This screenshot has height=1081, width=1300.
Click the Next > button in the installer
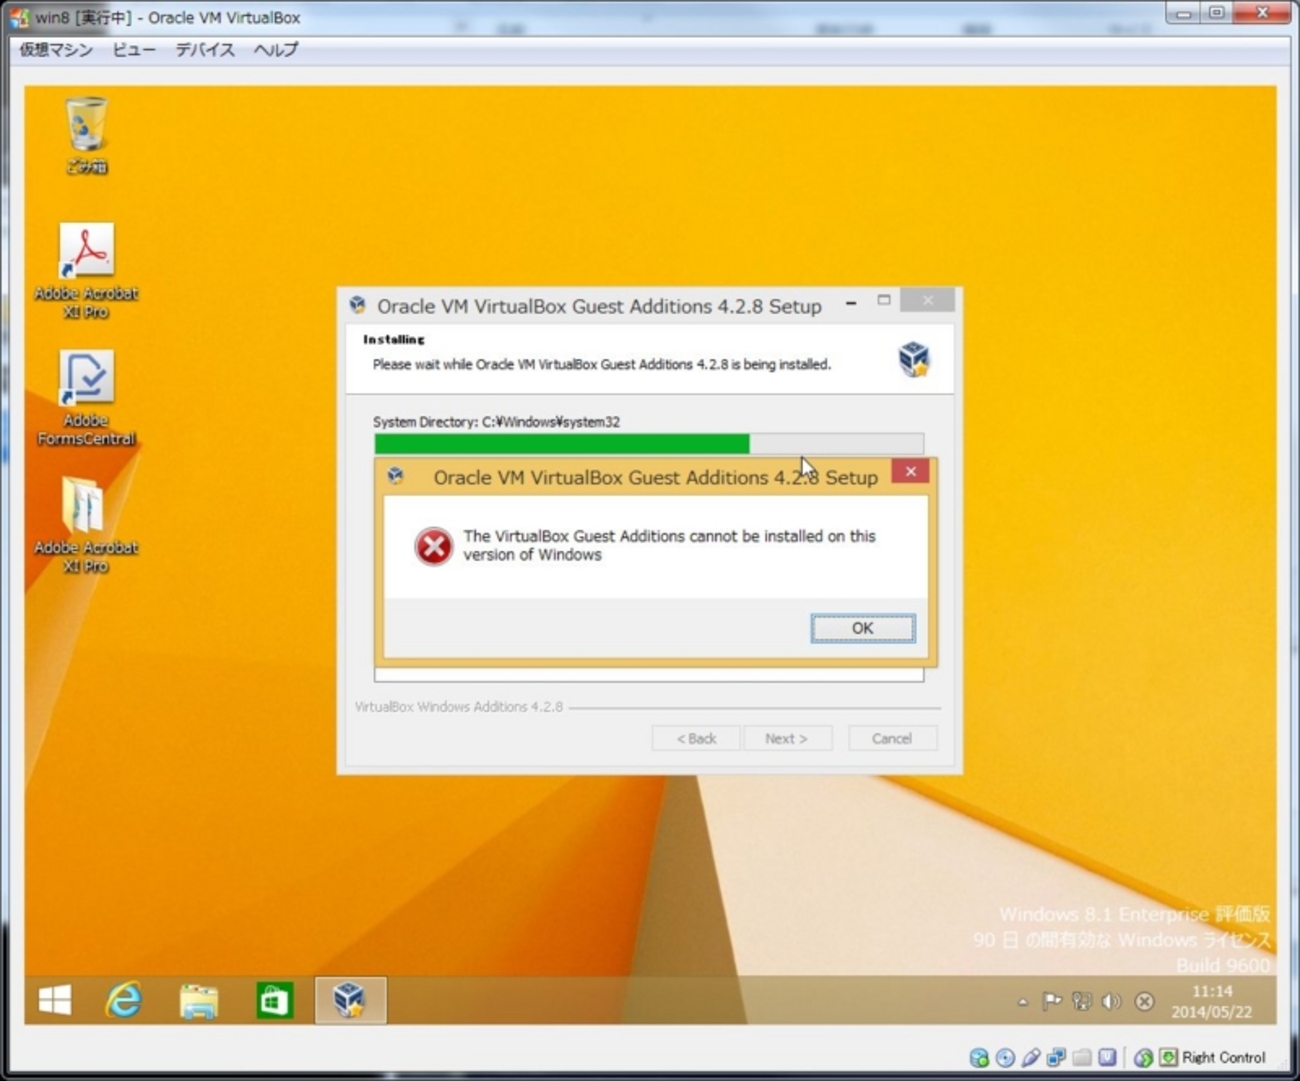coord(787,738)
